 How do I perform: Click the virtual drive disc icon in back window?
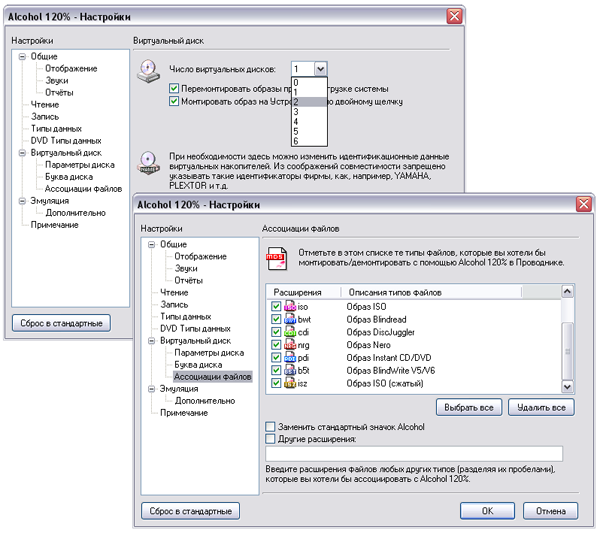click(148, 72)
